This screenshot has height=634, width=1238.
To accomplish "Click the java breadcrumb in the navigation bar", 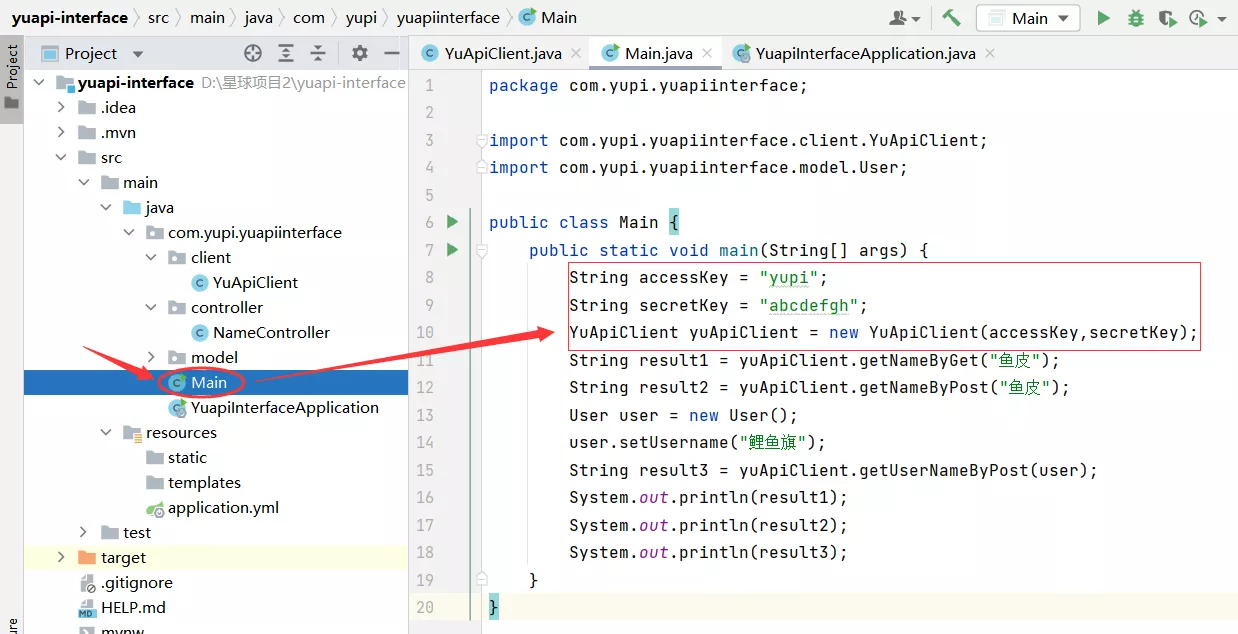I will (x=258, y=17).
